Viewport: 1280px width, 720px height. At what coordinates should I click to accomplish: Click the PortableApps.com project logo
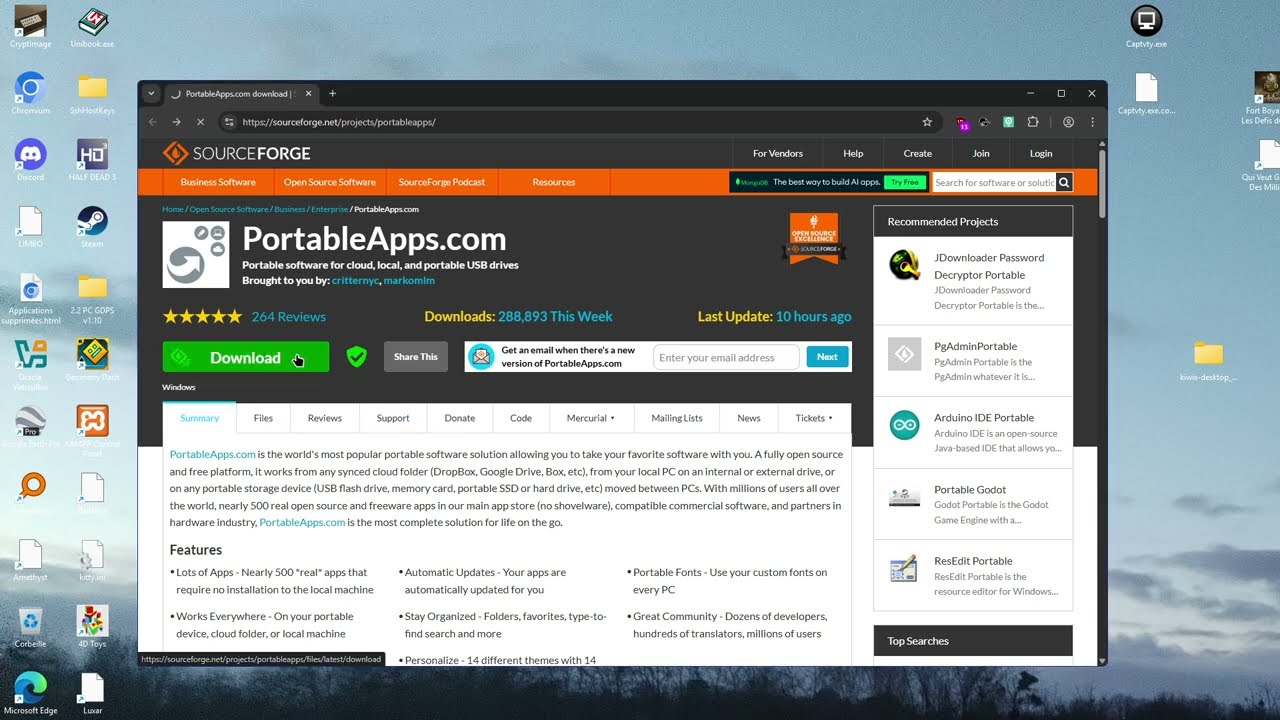(196, 255)
